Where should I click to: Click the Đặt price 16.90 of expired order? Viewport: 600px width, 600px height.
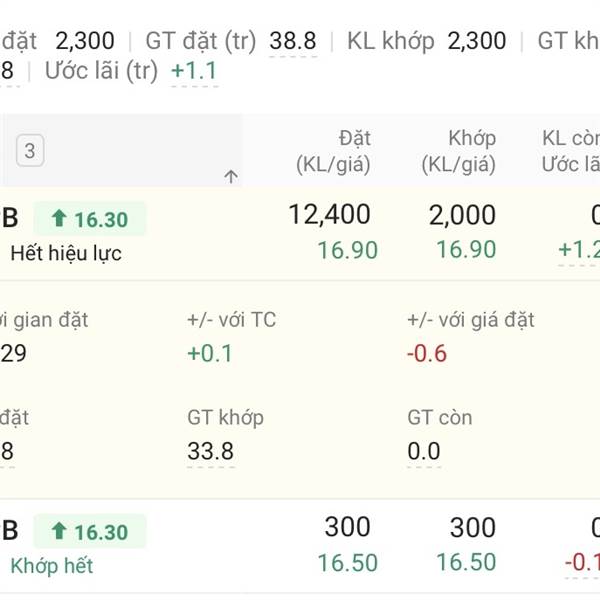pos(347,249)
